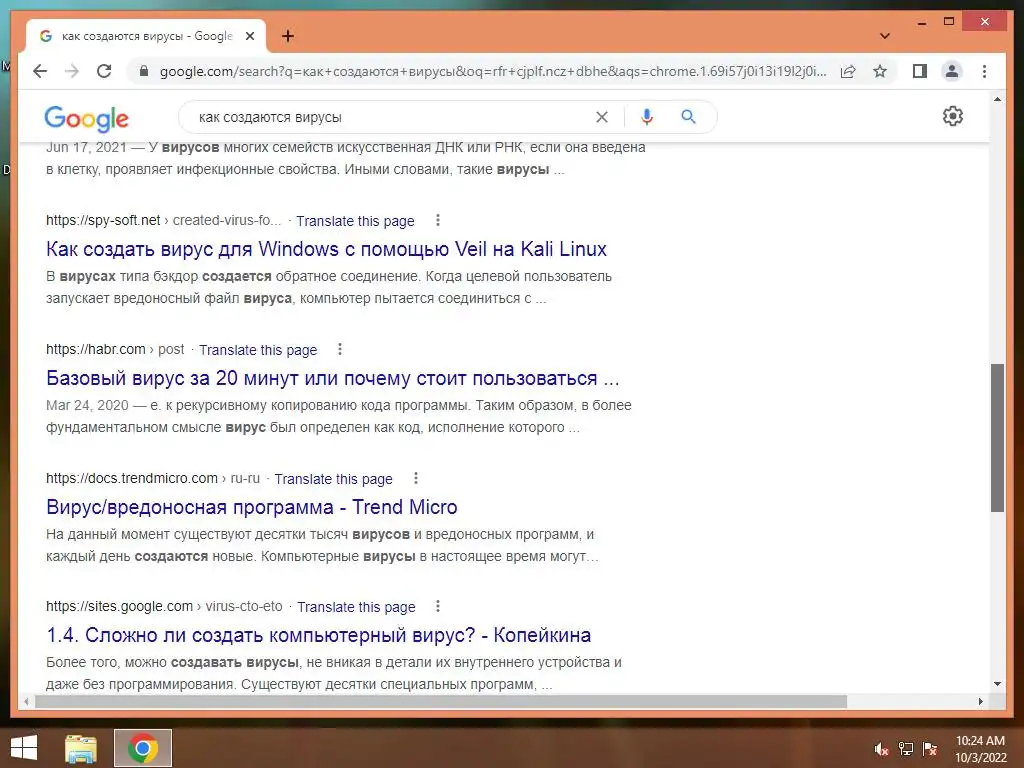The image size is (1024, 768).
Task: Click the https://spy-soft.net URL text
Action: coord(103,220)
